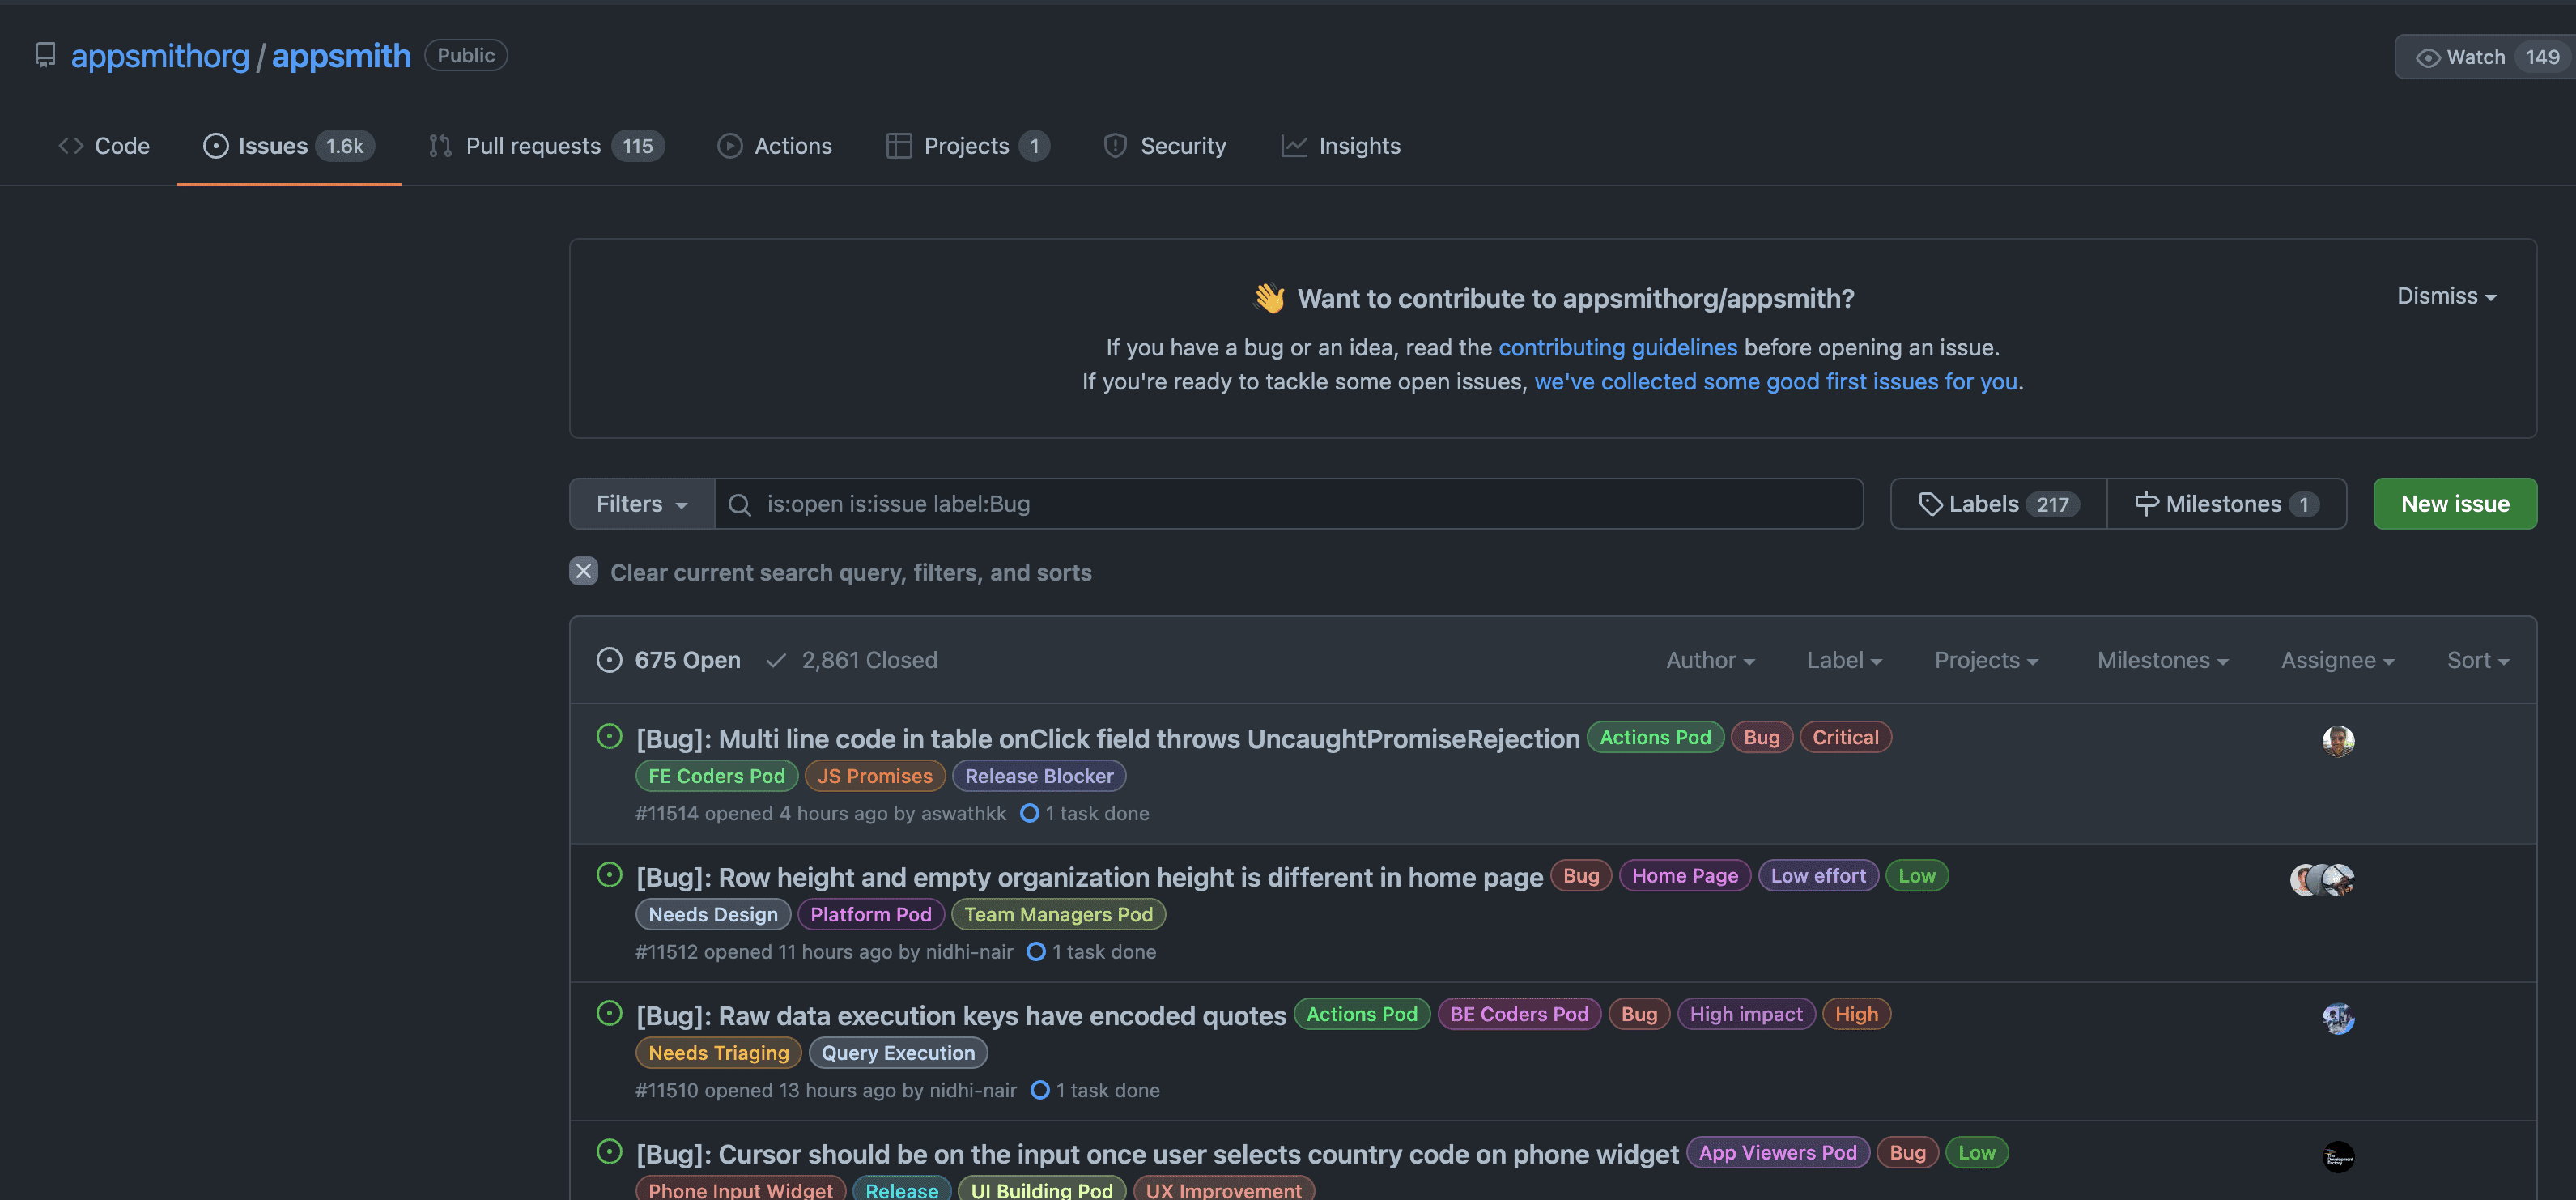Click the Low effort label
The width and height of the screenshot is (2576, 1200).
[1818, 876]
